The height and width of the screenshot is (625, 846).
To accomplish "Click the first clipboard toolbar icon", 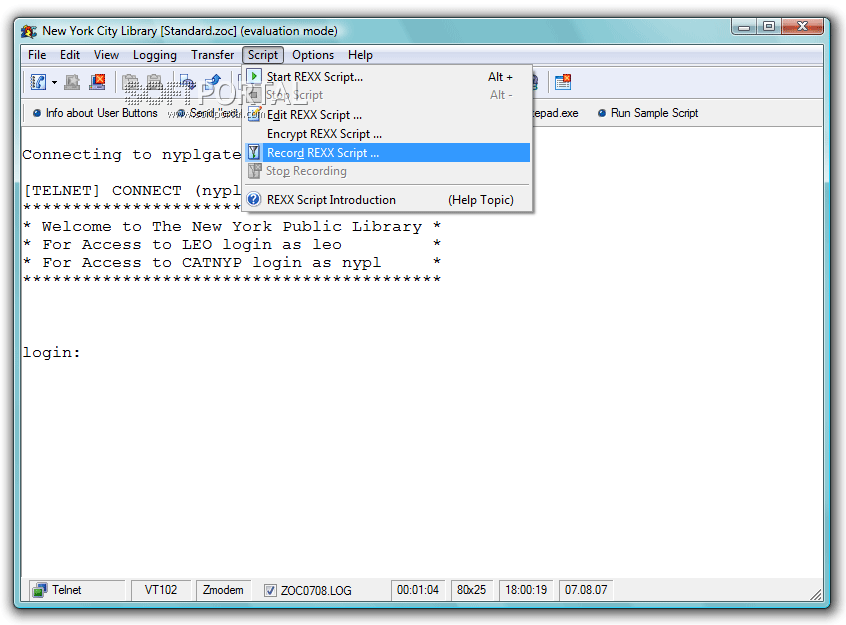I will [x=129, y=82].
